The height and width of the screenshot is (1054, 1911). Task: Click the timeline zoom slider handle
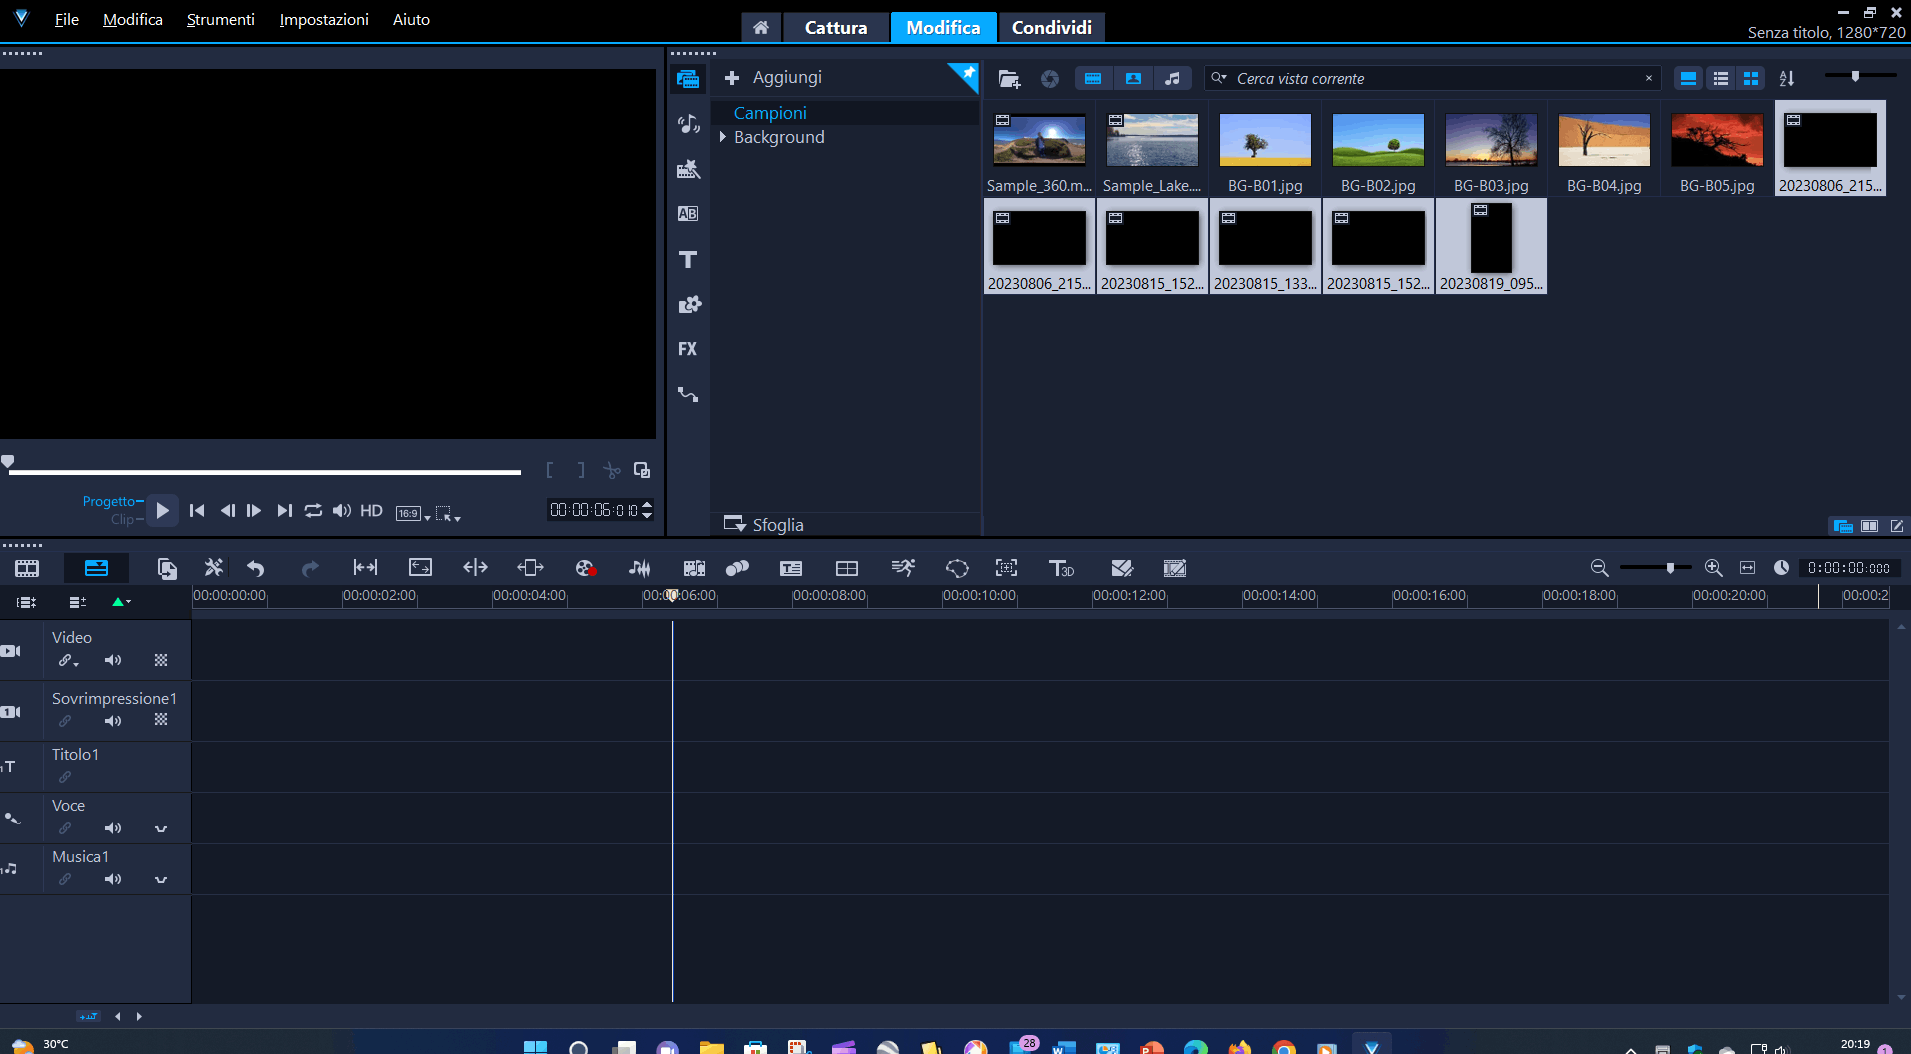(x=1670, y=568)
